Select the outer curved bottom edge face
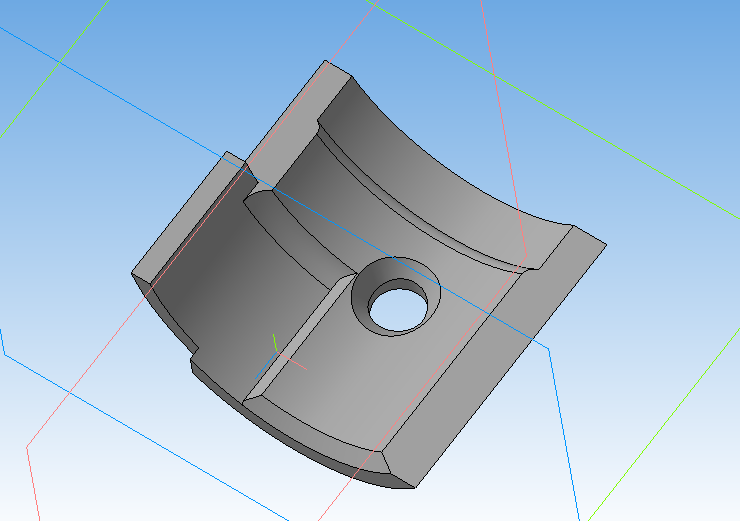The image size is (740, 521). pos(300,440)
